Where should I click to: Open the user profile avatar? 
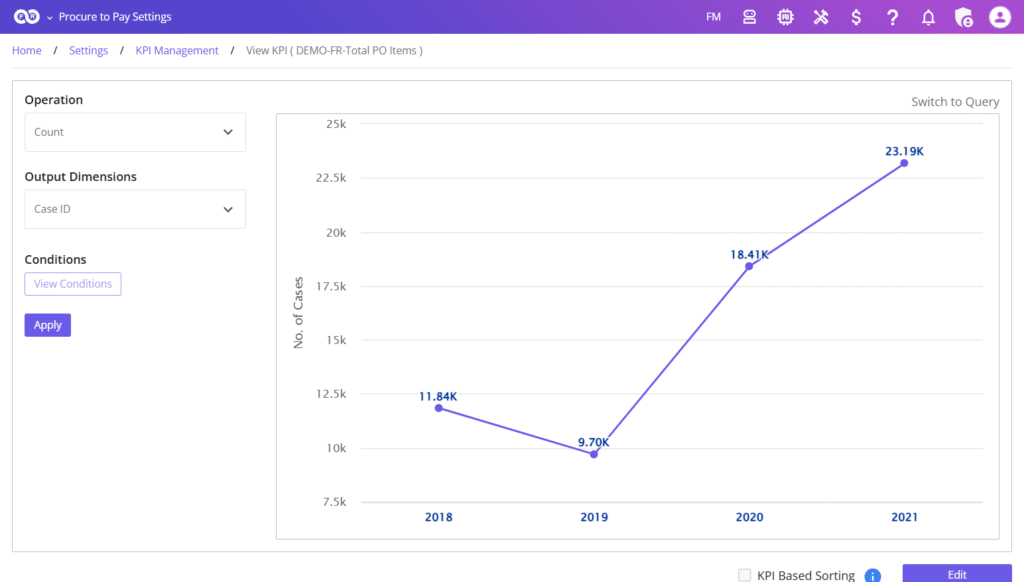pyautogui.click(x=999, y=17)
